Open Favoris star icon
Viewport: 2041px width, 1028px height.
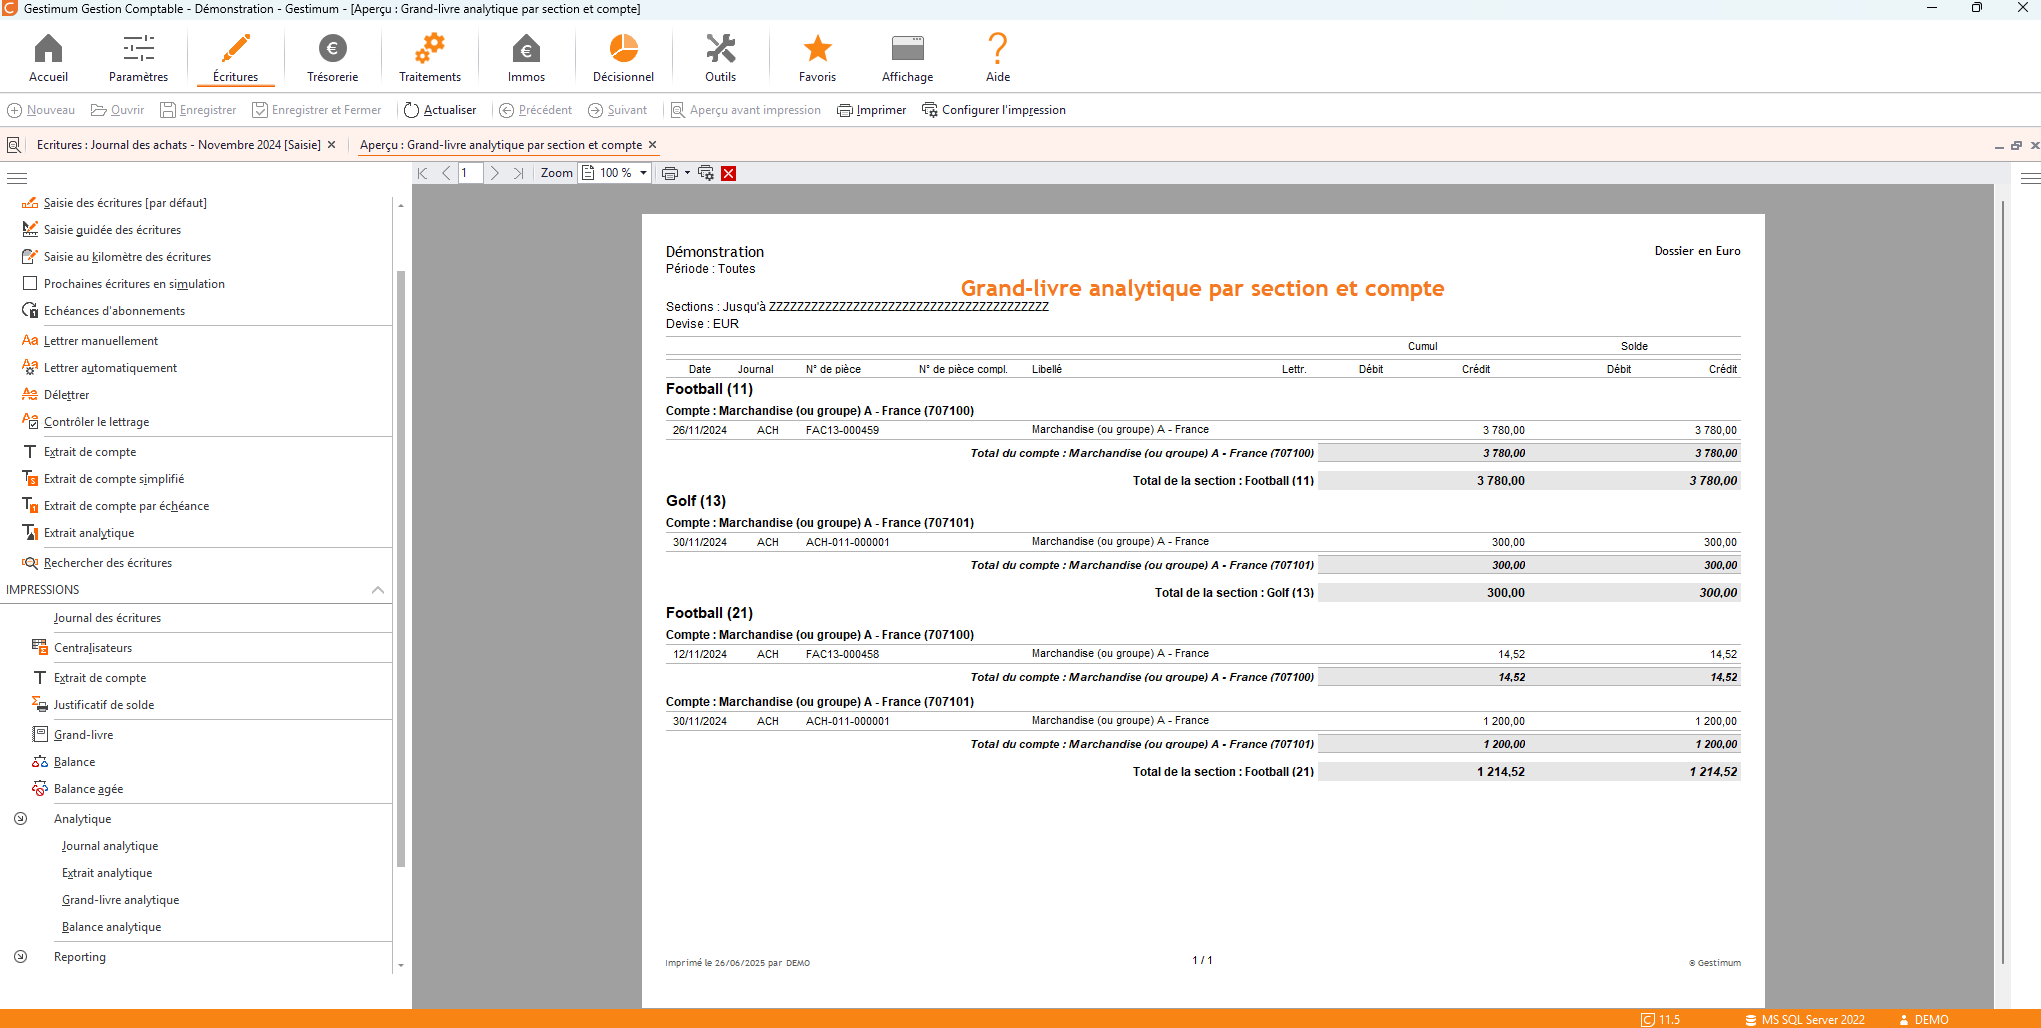817,58
